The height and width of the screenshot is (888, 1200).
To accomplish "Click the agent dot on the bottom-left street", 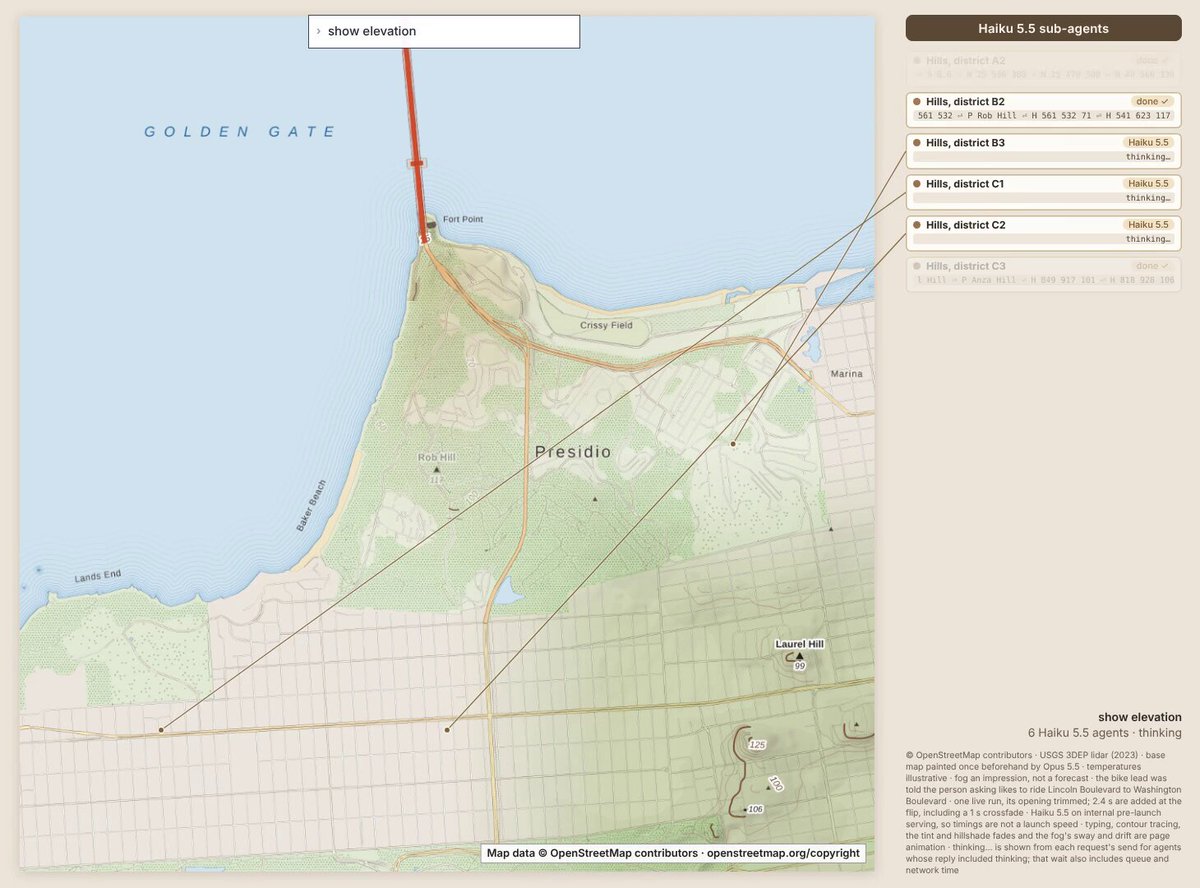I will [x=161, y=730].
